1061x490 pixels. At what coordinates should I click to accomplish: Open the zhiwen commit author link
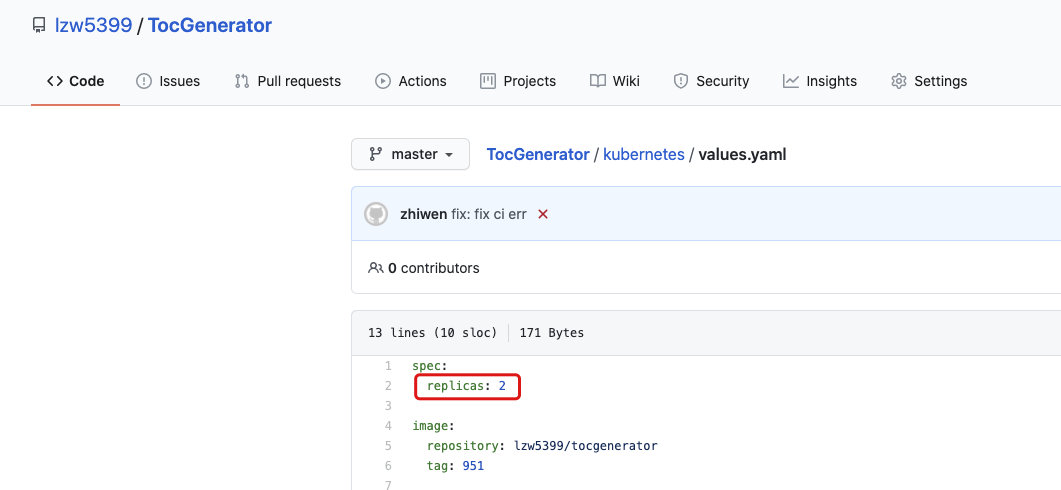tap(424, 215)
